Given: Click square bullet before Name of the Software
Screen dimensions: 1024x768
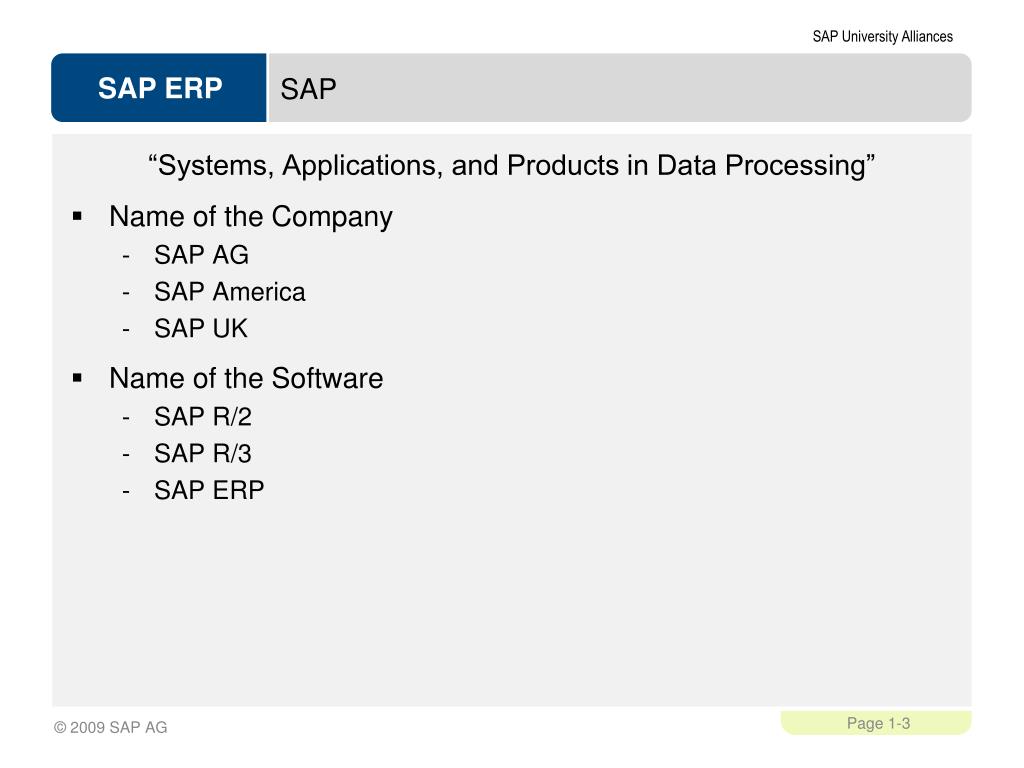Looking at the screenshot, I should [78, 377].
